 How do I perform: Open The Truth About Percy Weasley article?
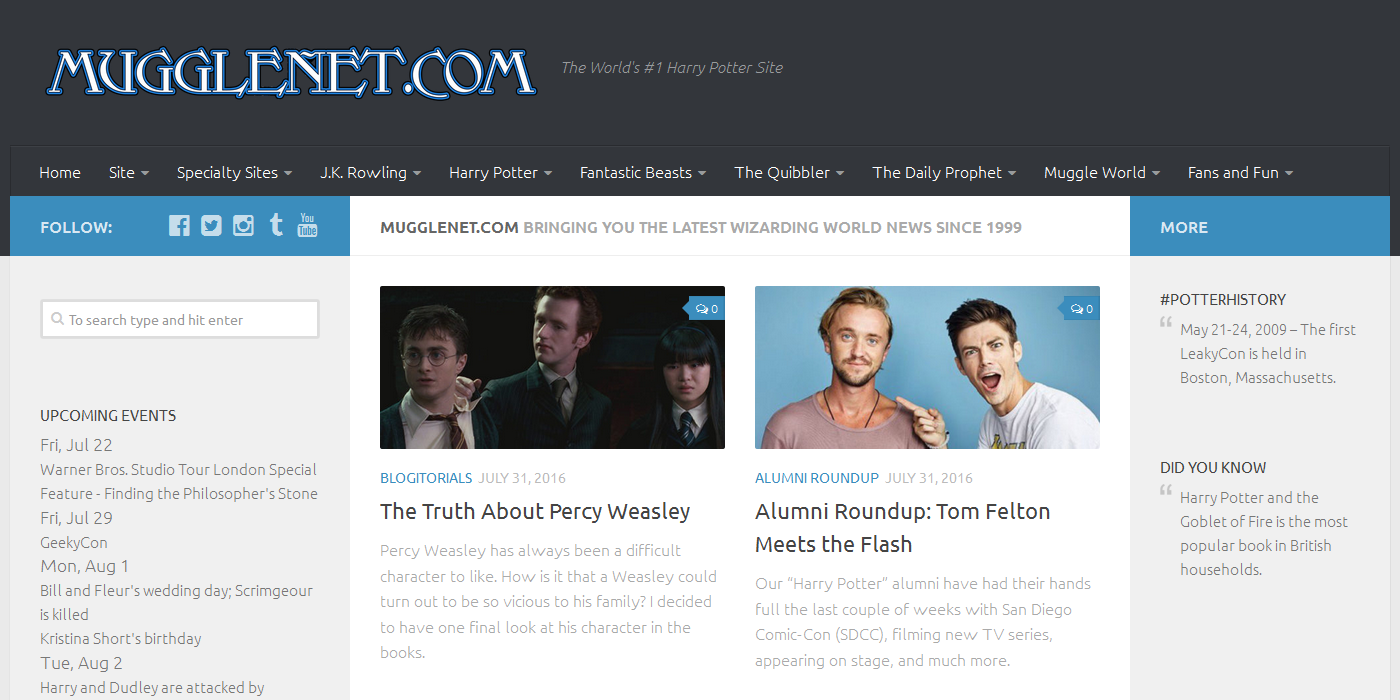(x=535, y=511)
